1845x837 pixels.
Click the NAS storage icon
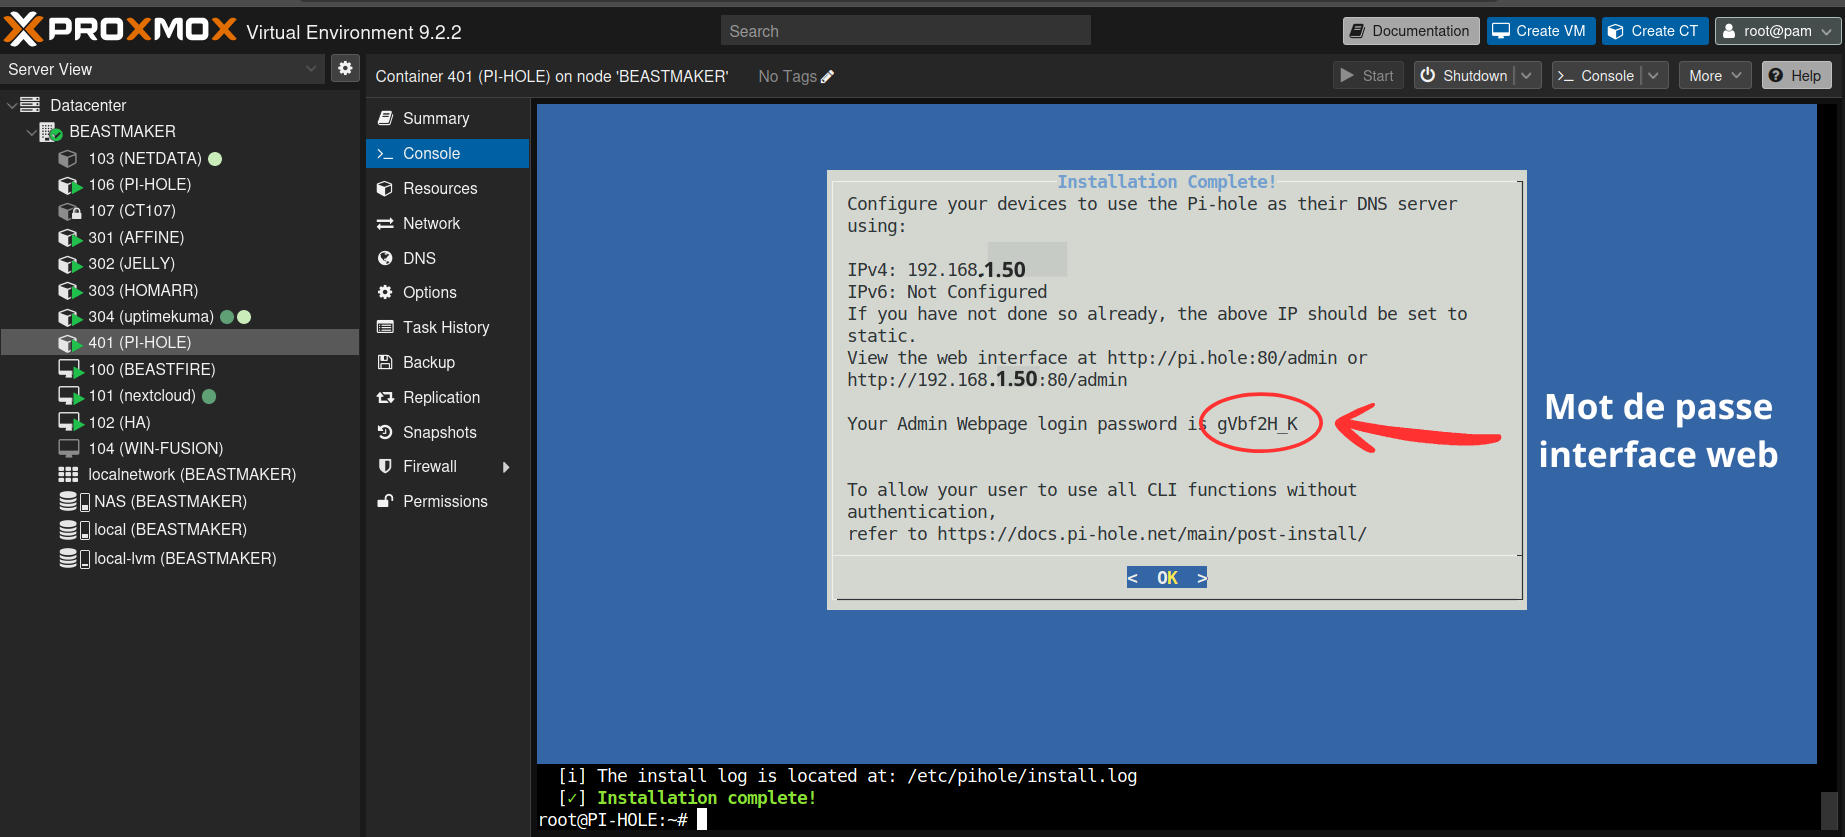coord(74,501)
